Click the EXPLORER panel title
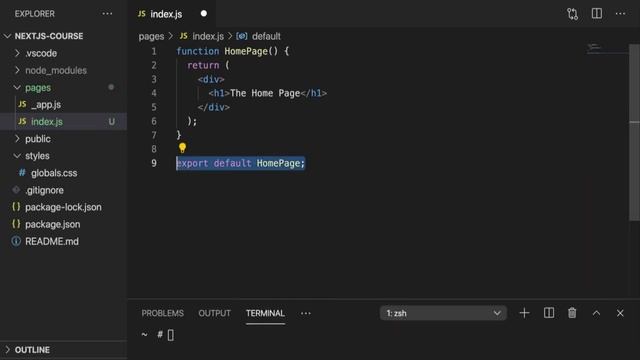The width and height of the screenshot is (640, 360). (35, 14)
